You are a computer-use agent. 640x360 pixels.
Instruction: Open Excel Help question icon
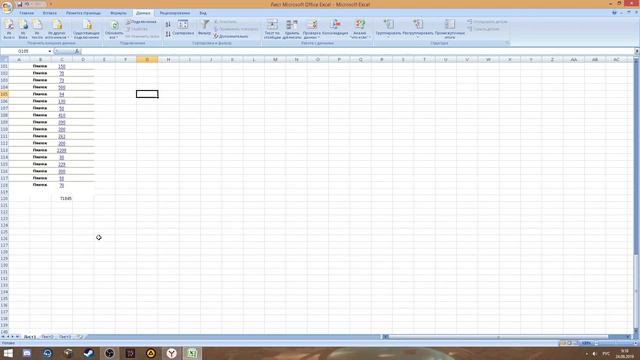[x=614, y=13]
